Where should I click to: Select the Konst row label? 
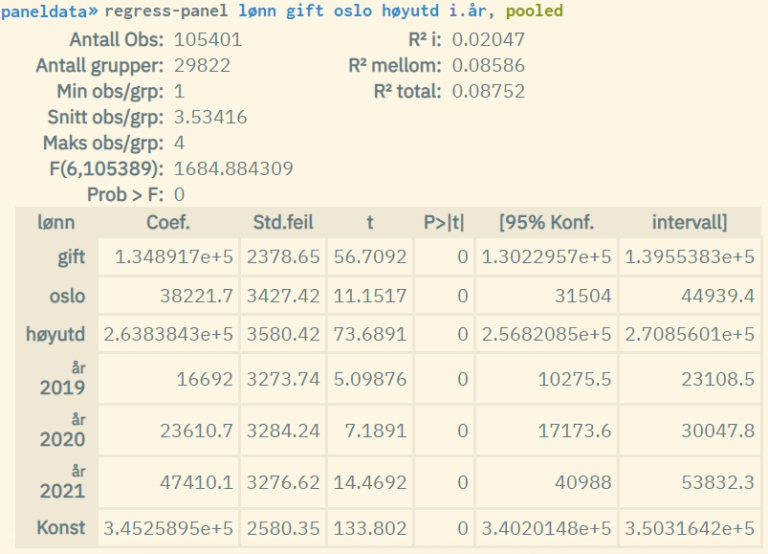point(61,527)
